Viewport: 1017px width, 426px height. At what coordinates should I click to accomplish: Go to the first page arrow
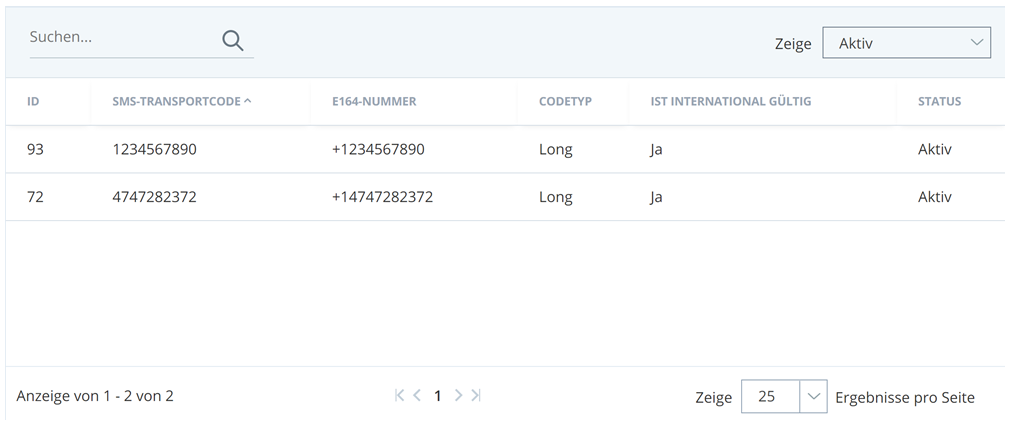click(x=400, y=395)
